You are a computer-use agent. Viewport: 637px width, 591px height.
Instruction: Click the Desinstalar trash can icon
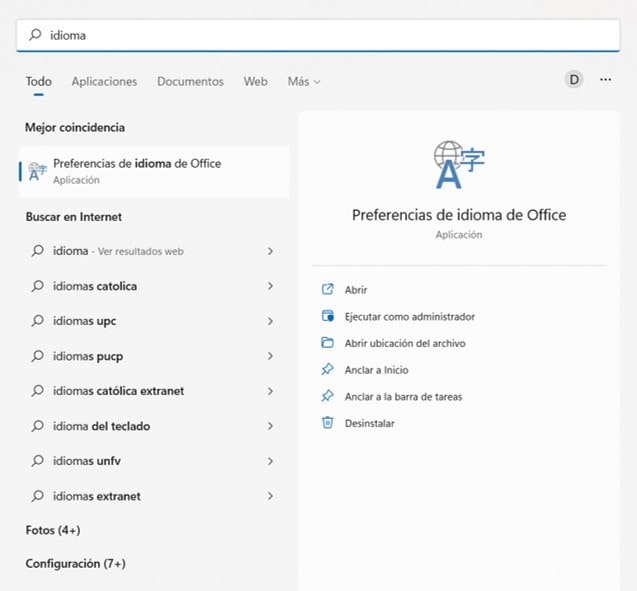[x=327, y=423]
